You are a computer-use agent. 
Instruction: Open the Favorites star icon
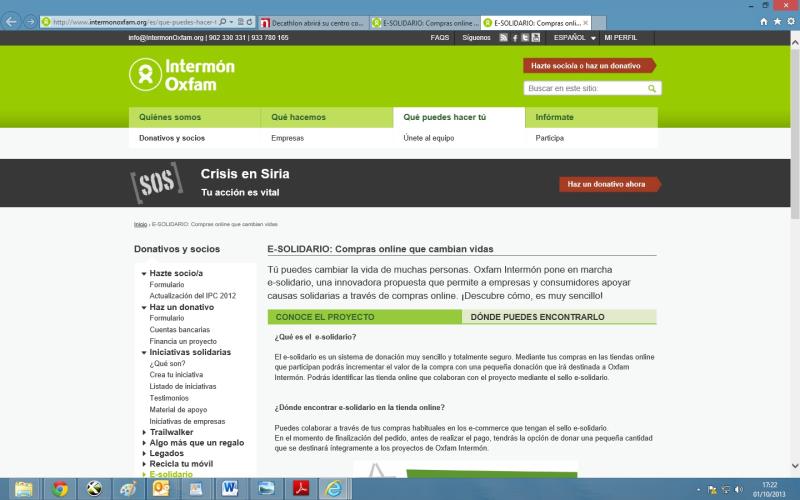(x=777, y=21)
